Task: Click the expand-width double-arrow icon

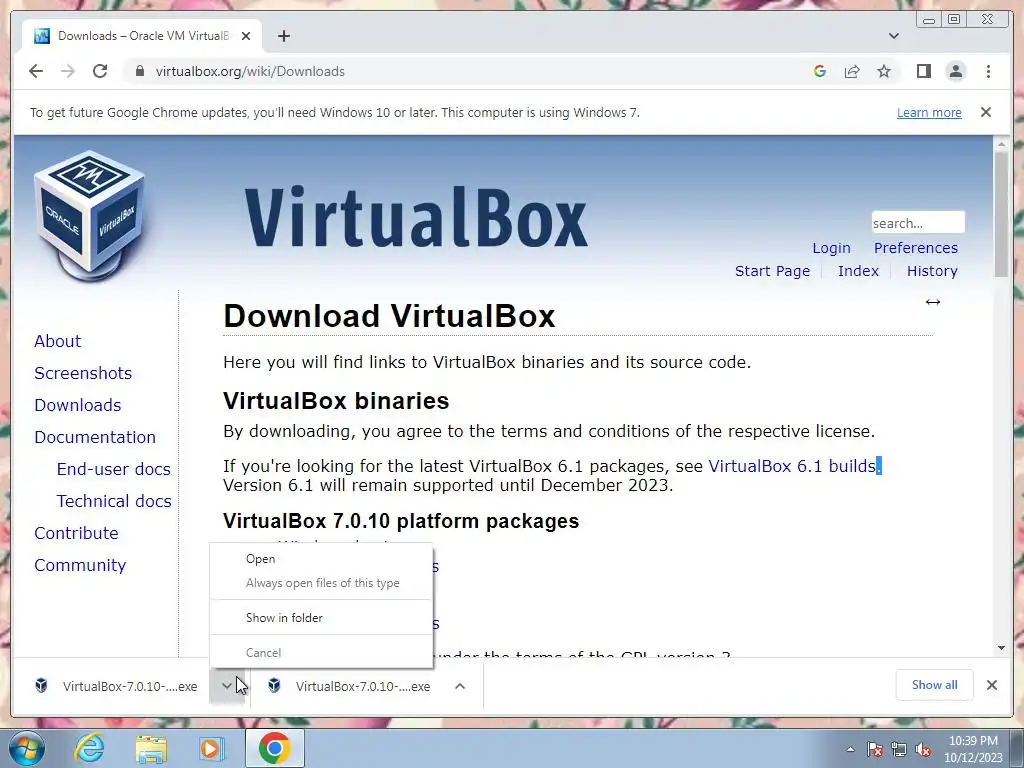Action: click(x=933, y=302)
